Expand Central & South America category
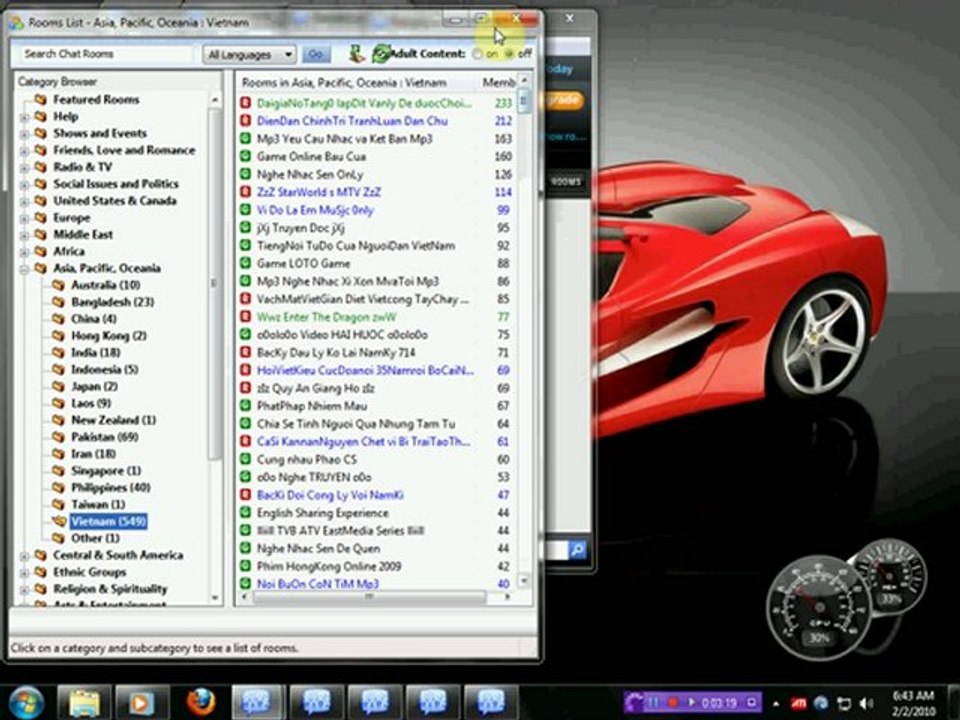Screen dimensions: 960x720 [24, 556]
